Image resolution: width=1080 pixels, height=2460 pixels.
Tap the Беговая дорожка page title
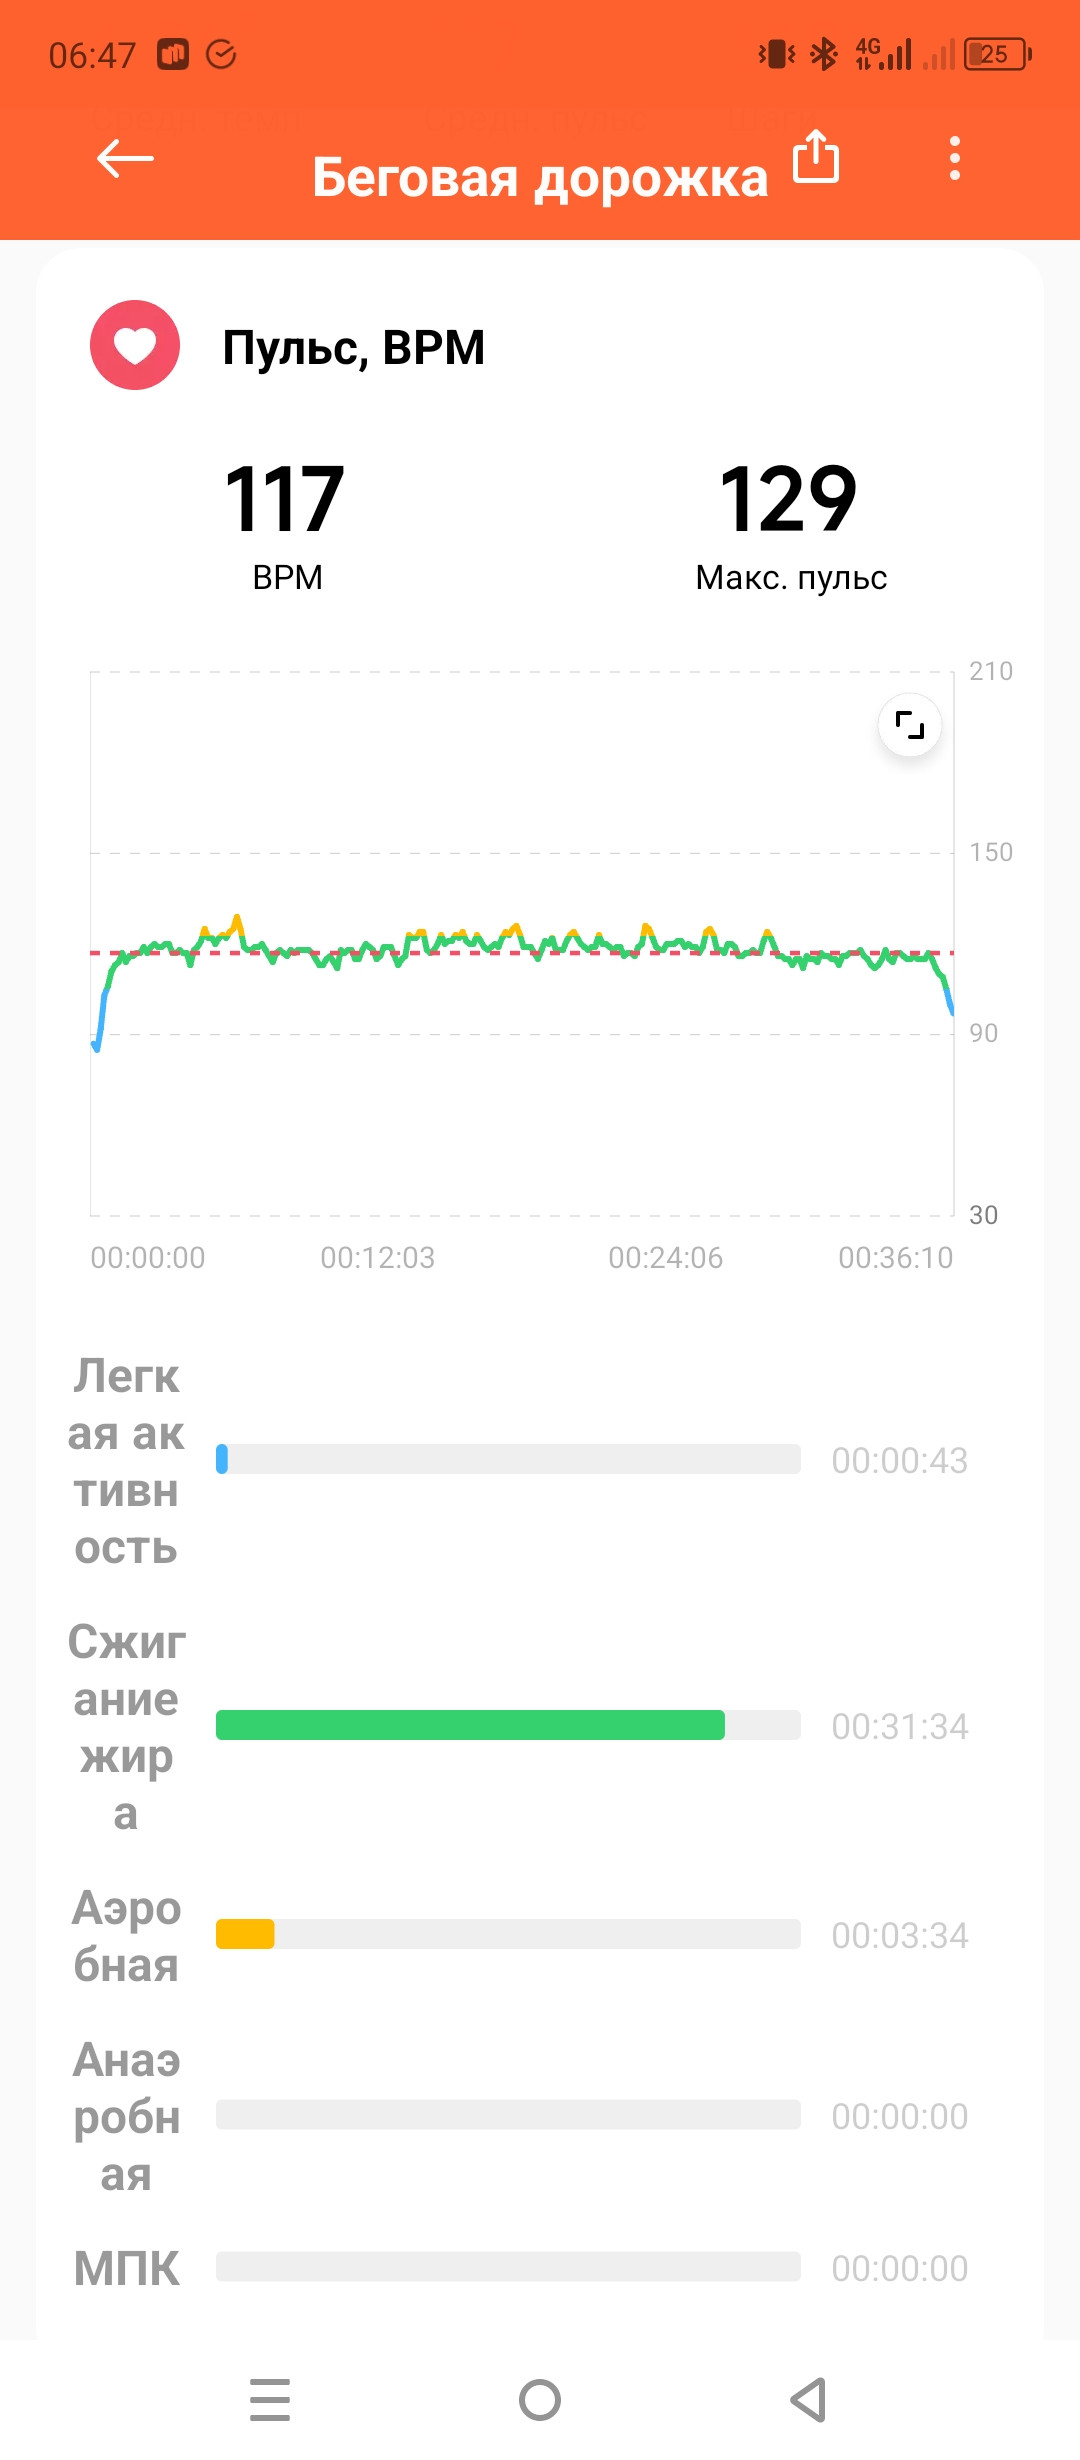point(540,178)
